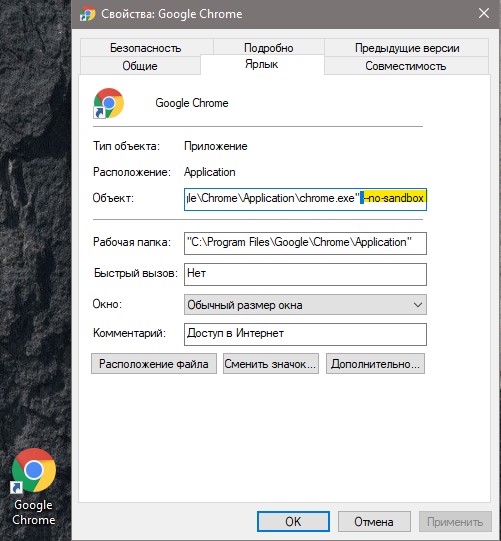Click in the Рабочая папка field
The image size is (501, 541).
pos(305,243)
